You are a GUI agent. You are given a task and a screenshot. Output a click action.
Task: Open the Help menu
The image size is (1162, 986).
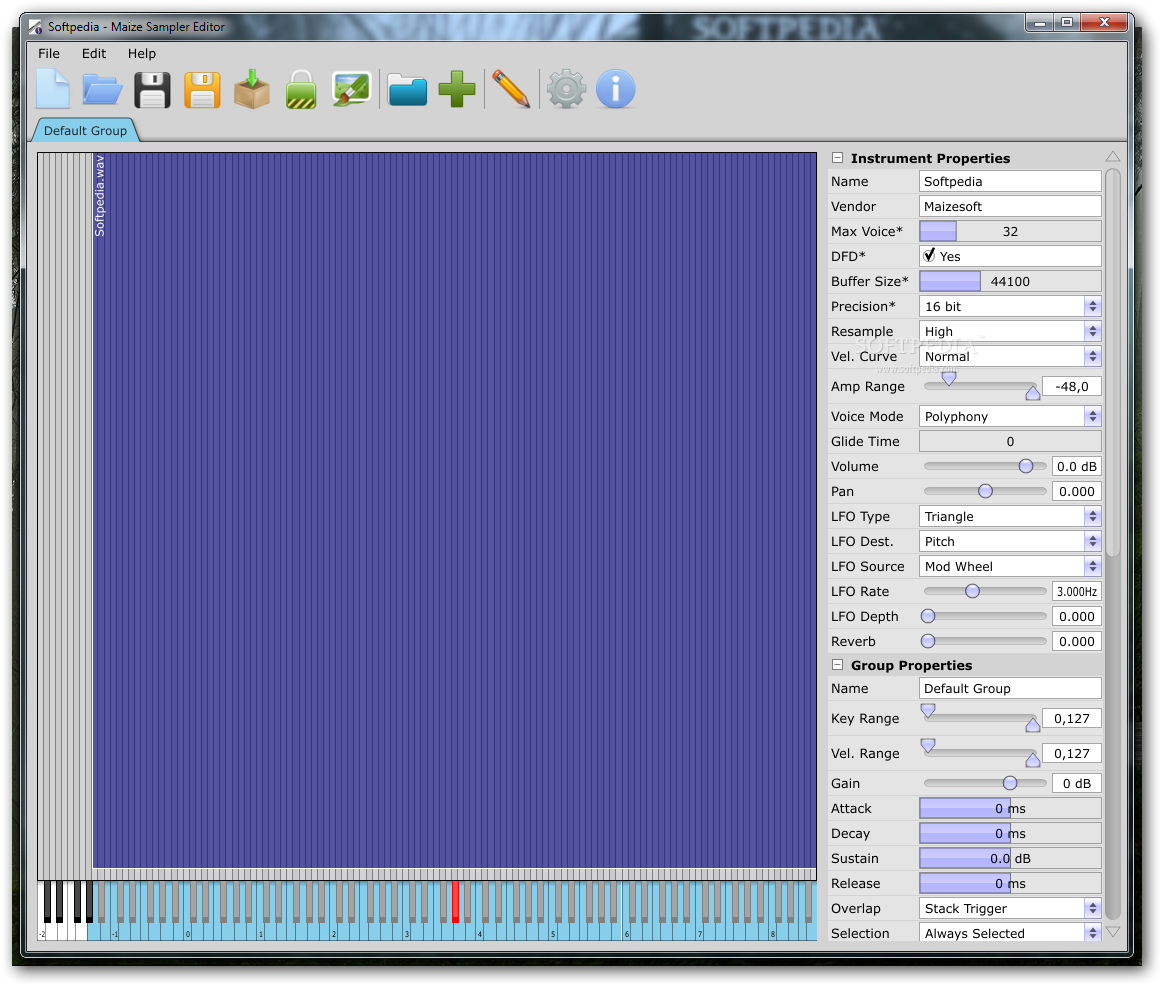[x=142, y=53]
